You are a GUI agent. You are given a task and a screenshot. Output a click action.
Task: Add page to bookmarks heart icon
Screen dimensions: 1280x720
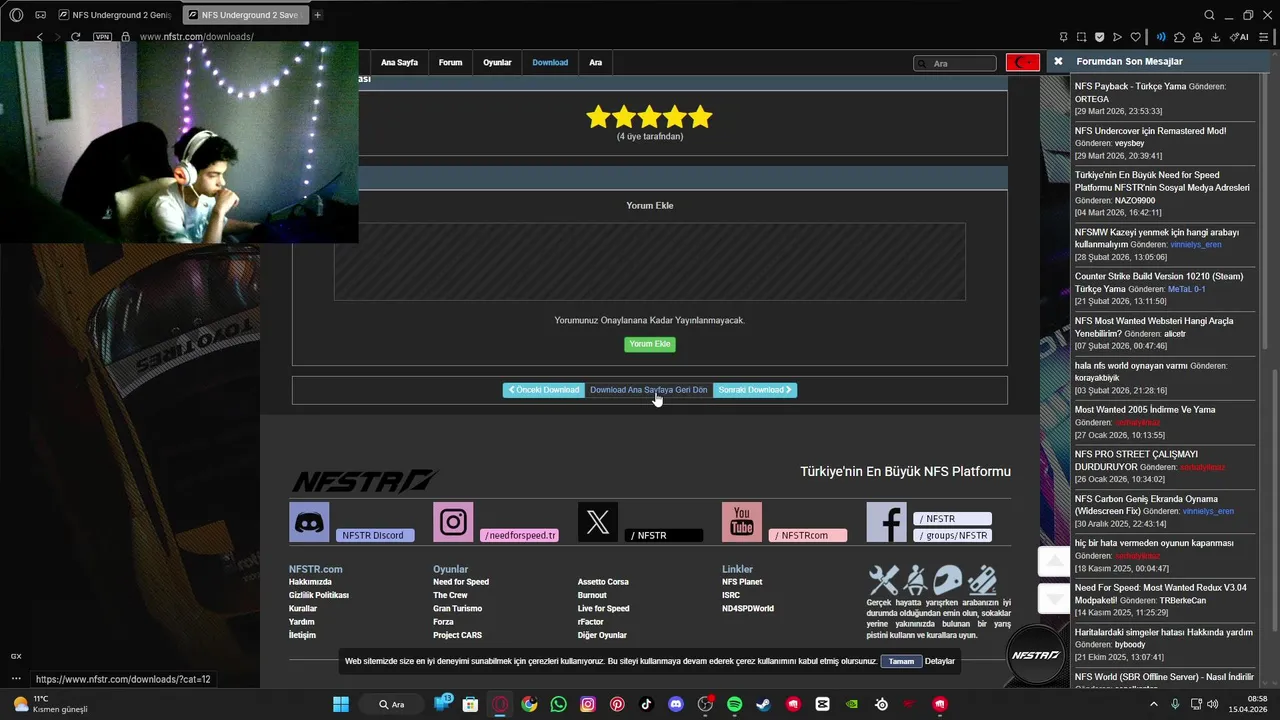point(1135,37)
